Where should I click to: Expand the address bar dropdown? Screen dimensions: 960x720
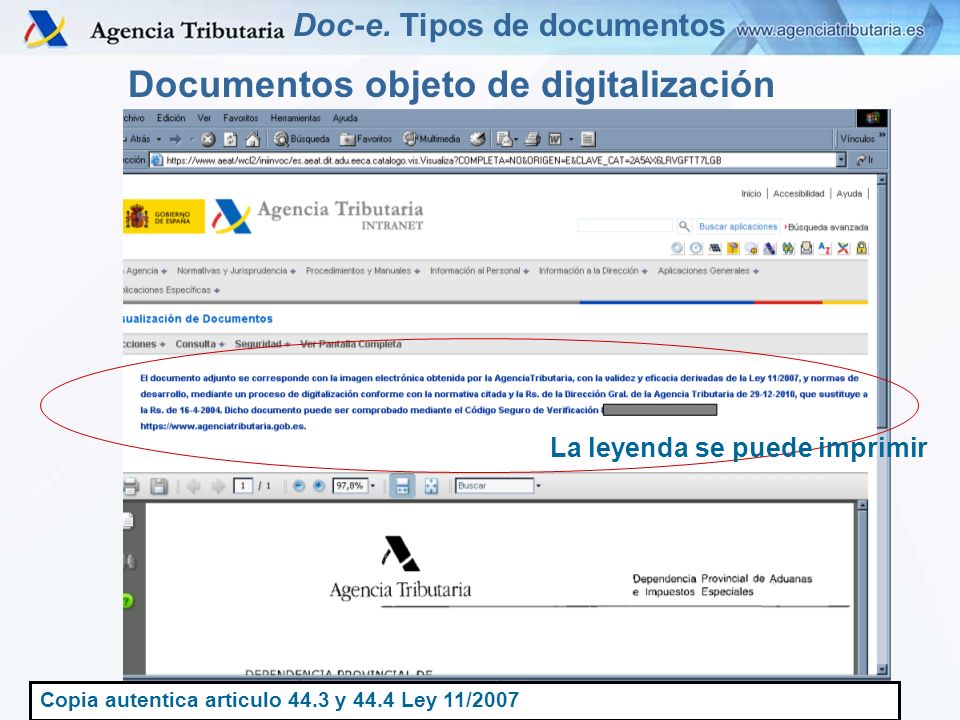[841, 160]
